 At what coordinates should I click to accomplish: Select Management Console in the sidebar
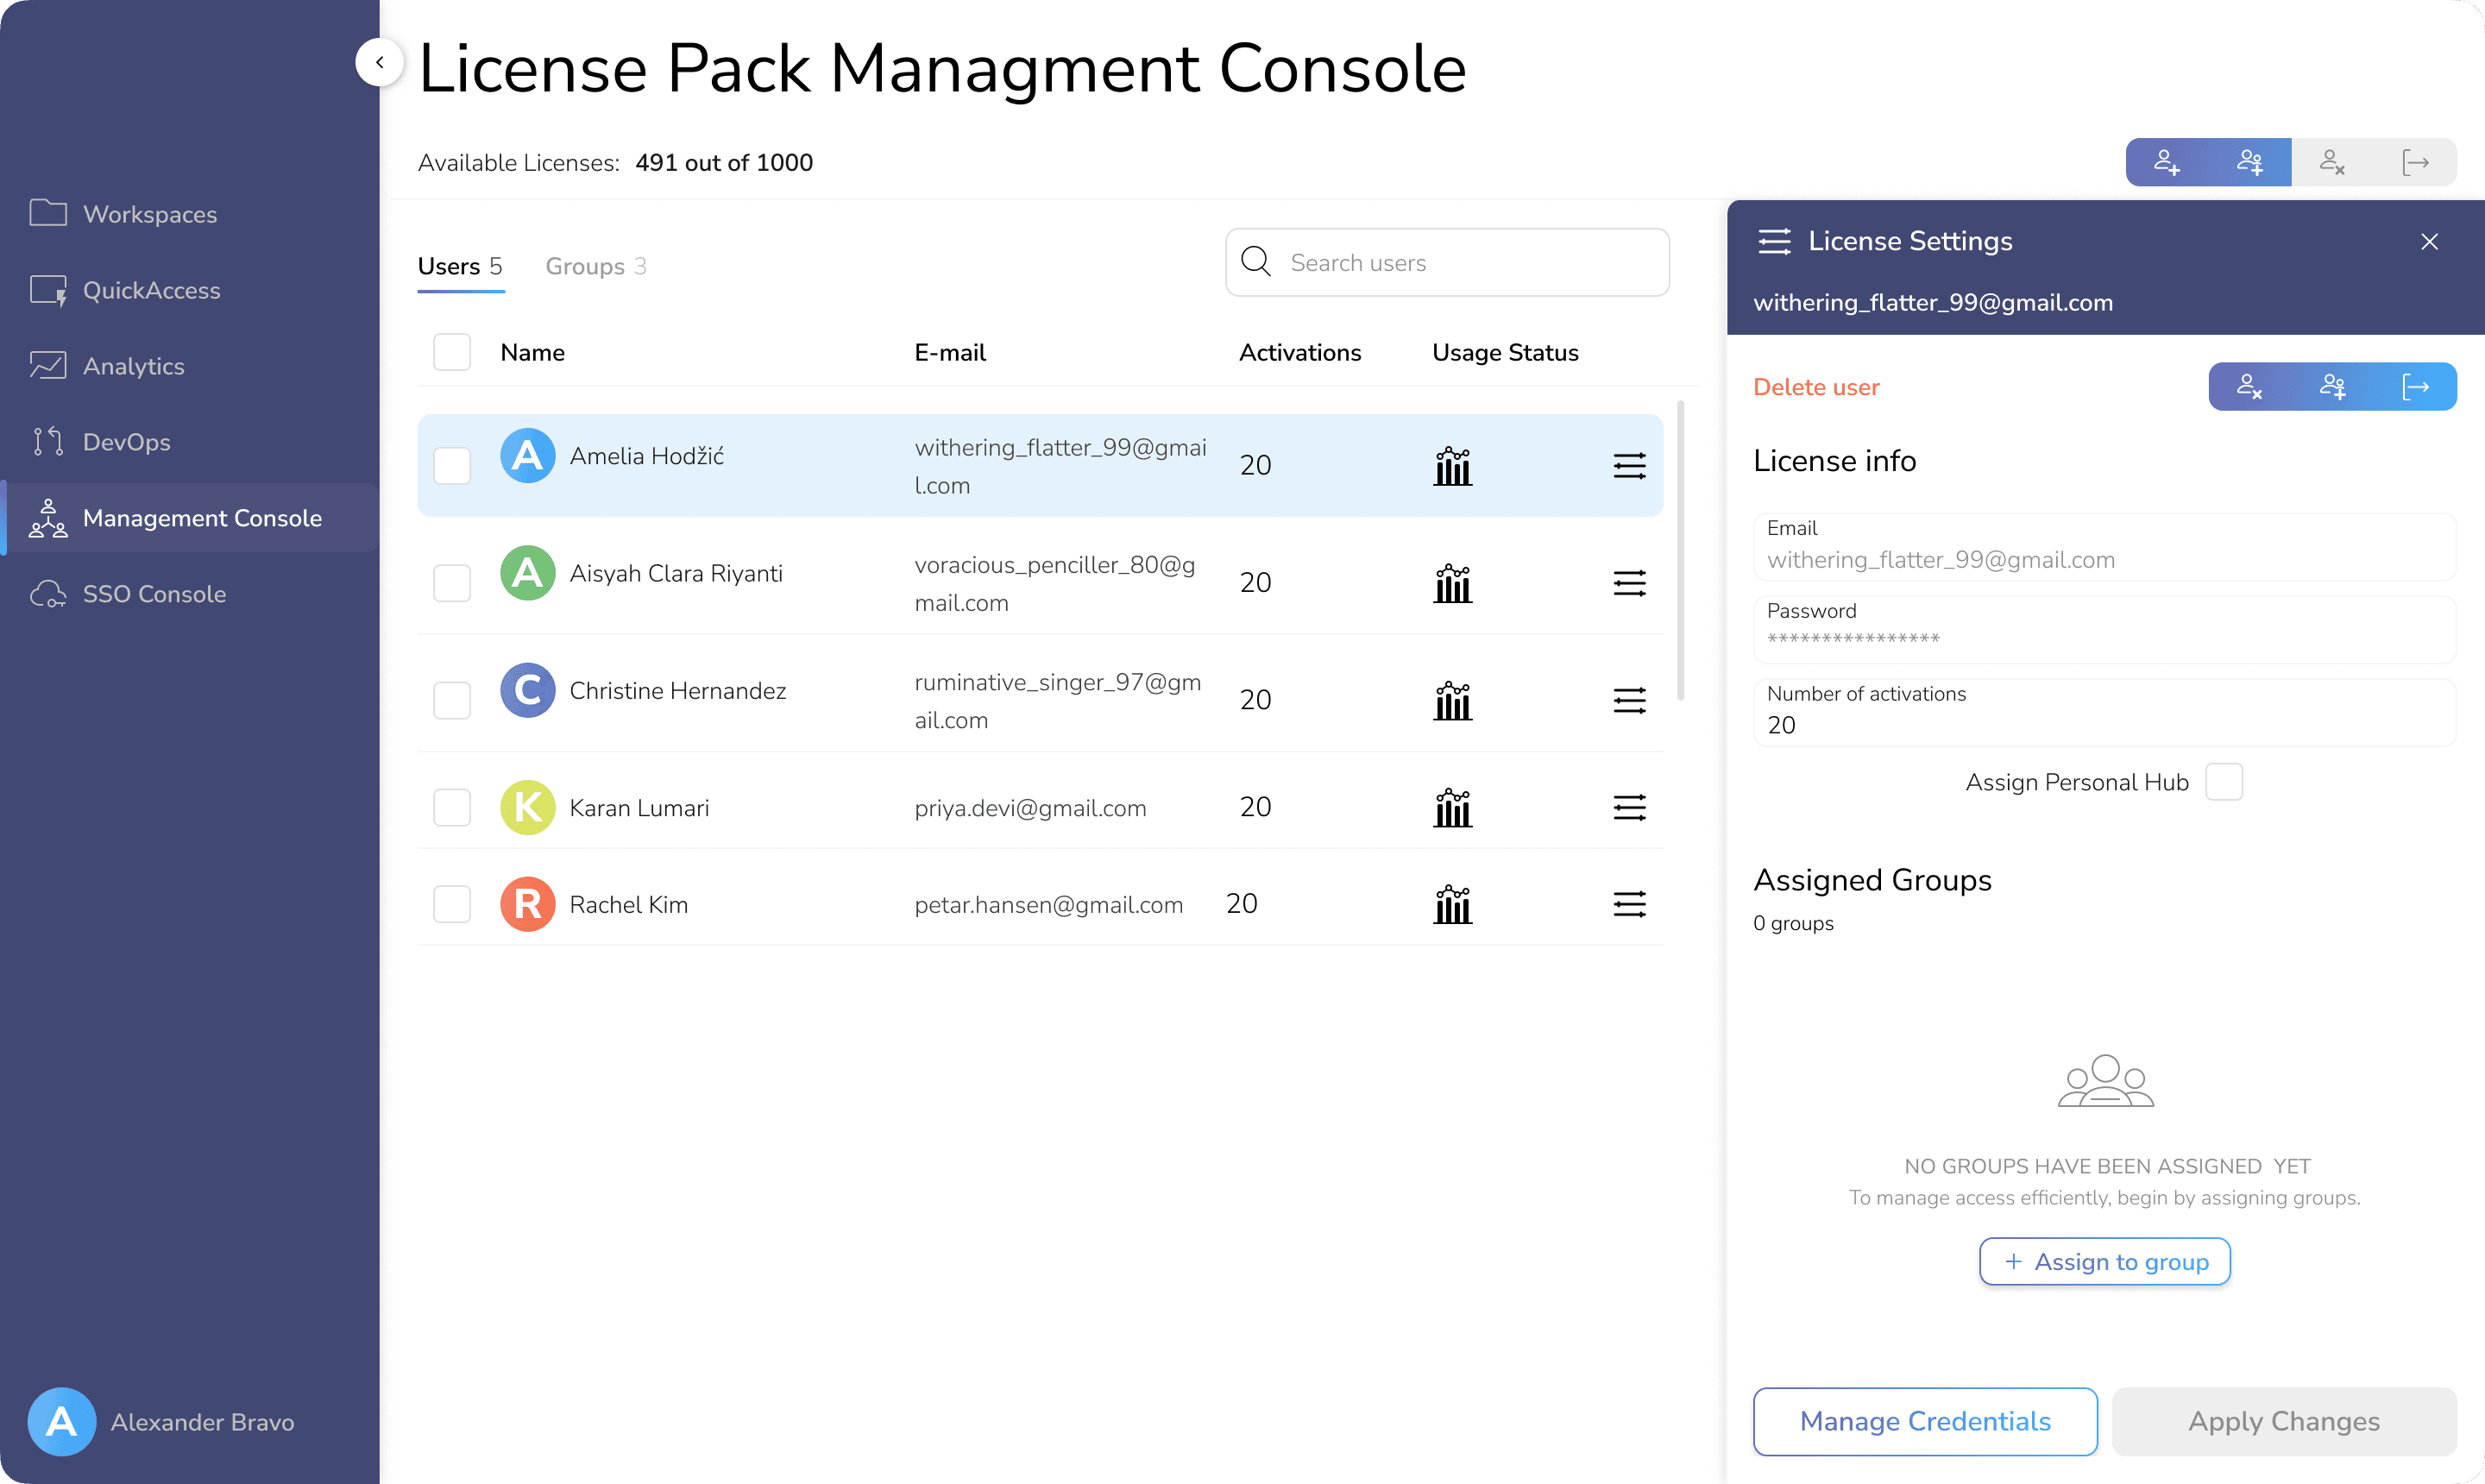coord(190,518)
